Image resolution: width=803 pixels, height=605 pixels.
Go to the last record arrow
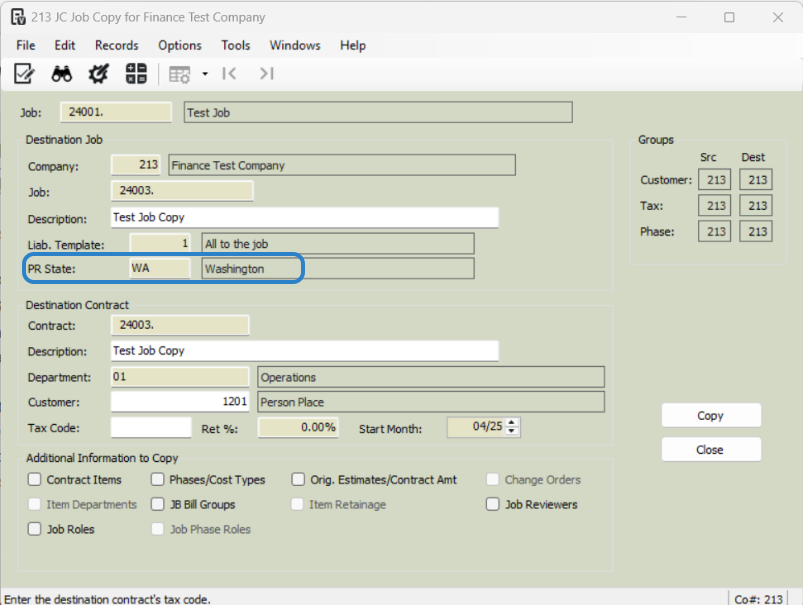point(267,74)
